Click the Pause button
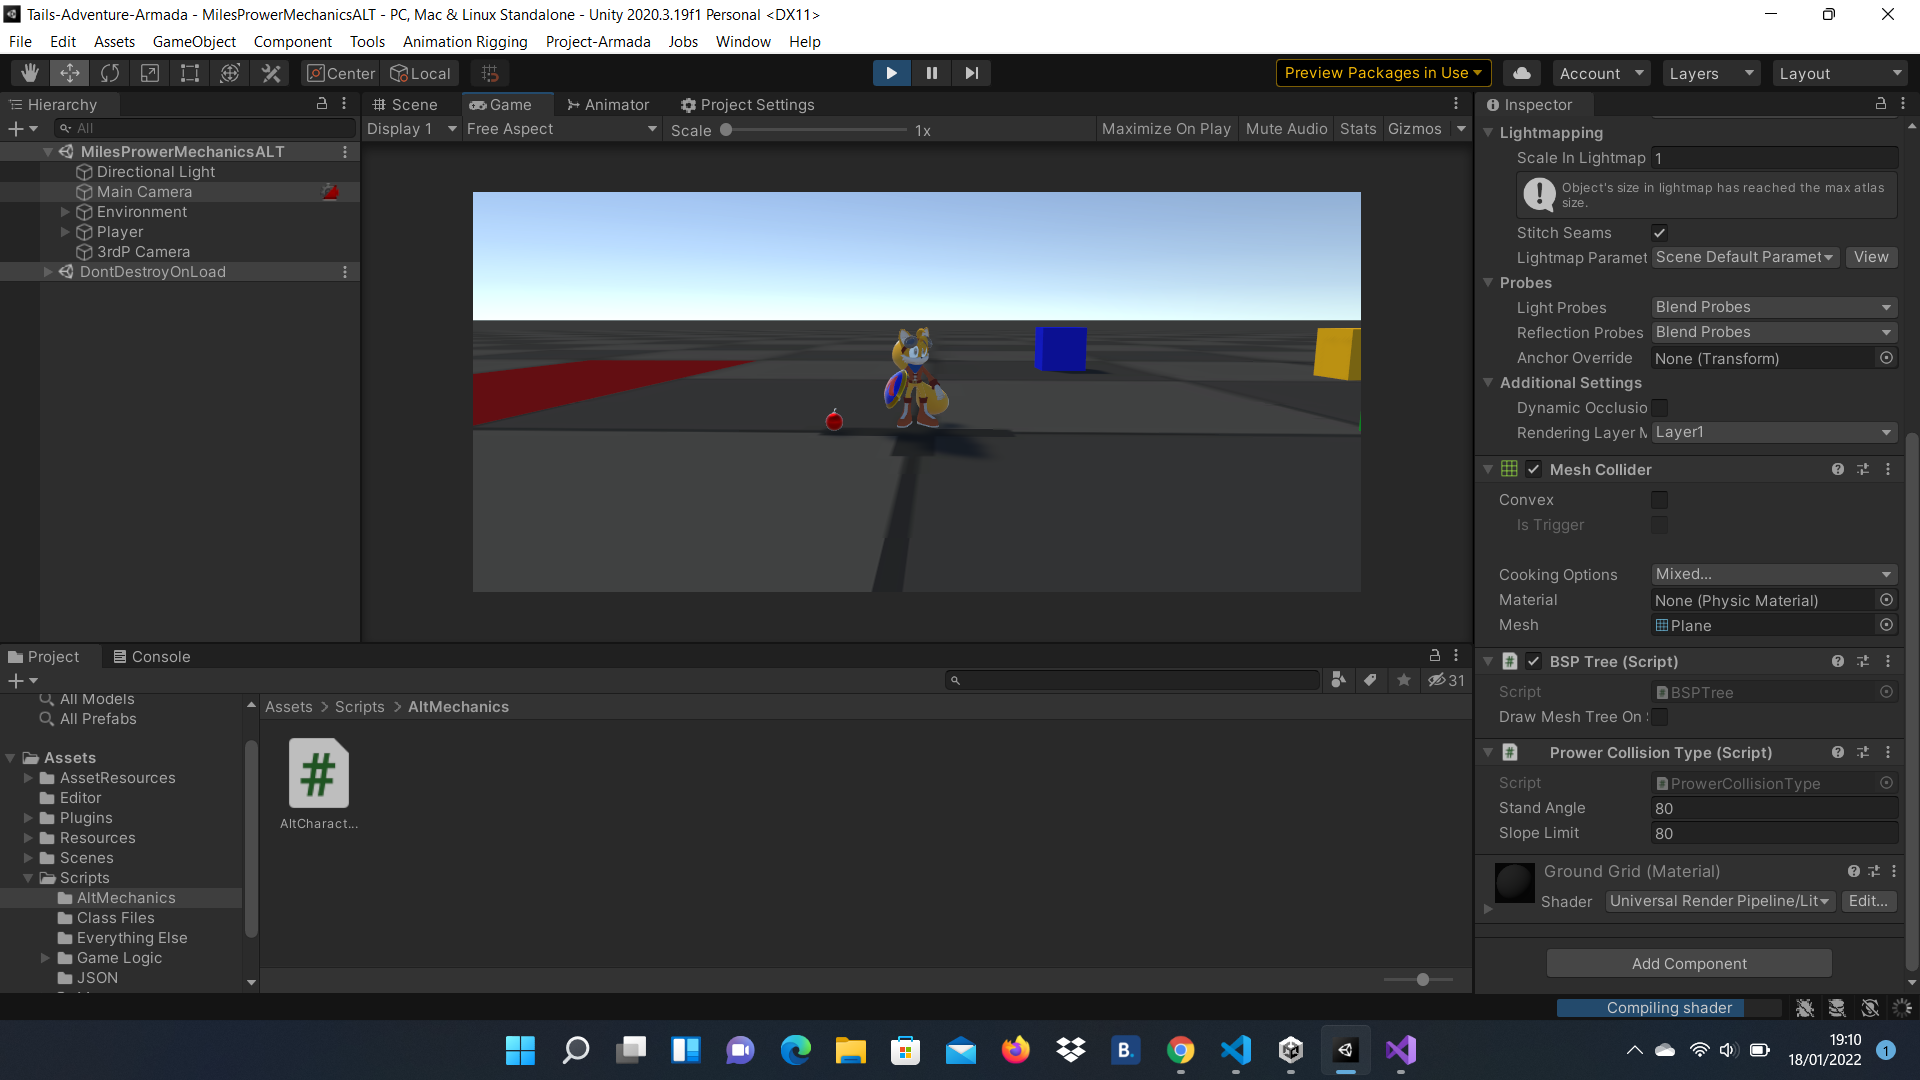Screen dimensions: 1920x1080 931,73
